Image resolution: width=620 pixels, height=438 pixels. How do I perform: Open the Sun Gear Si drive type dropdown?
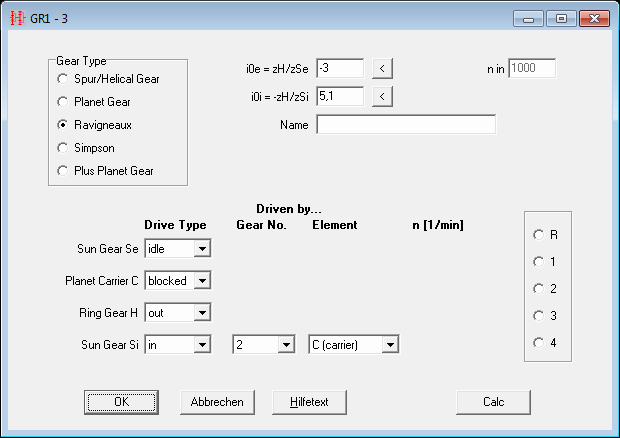pyautogui.click(x=202, y=345)
